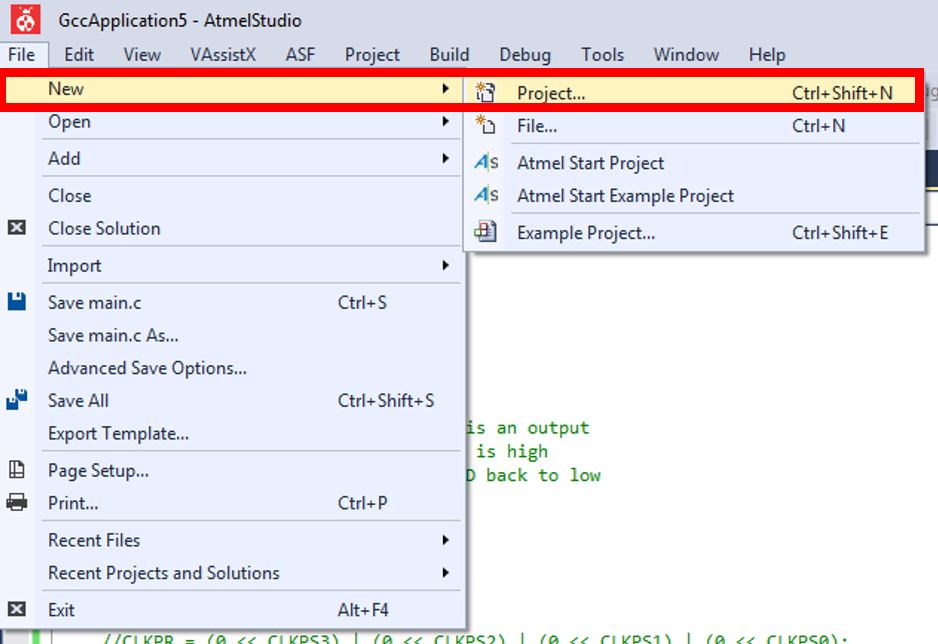938x644 pixels.
Task: Click the 'back to low' code comment
Action: [x=543, y=475]
